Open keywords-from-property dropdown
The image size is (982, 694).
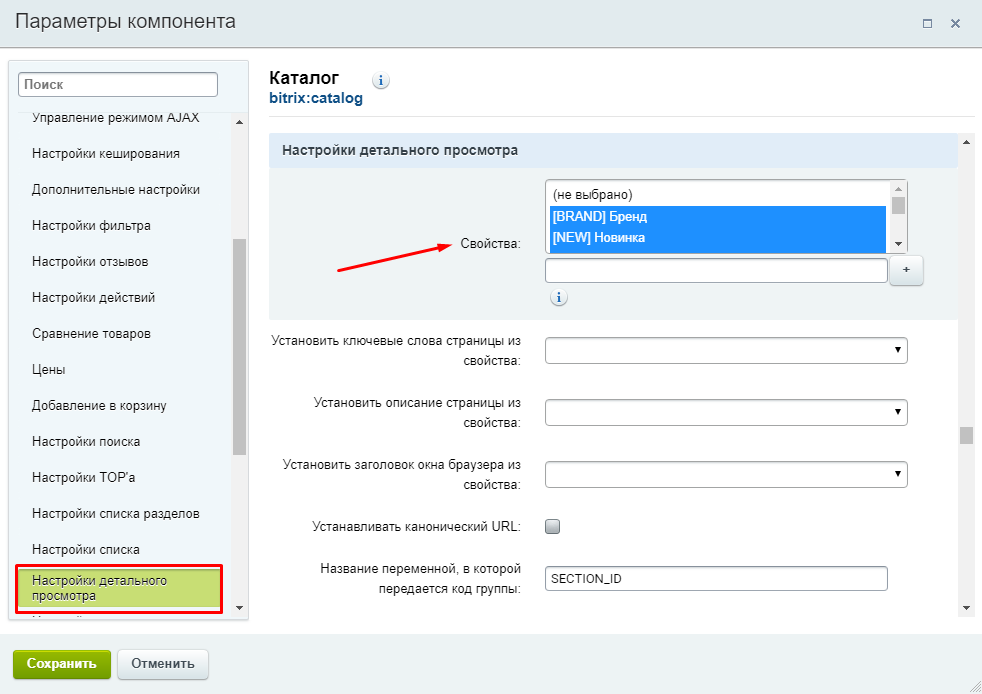click(x=726, y=350)
